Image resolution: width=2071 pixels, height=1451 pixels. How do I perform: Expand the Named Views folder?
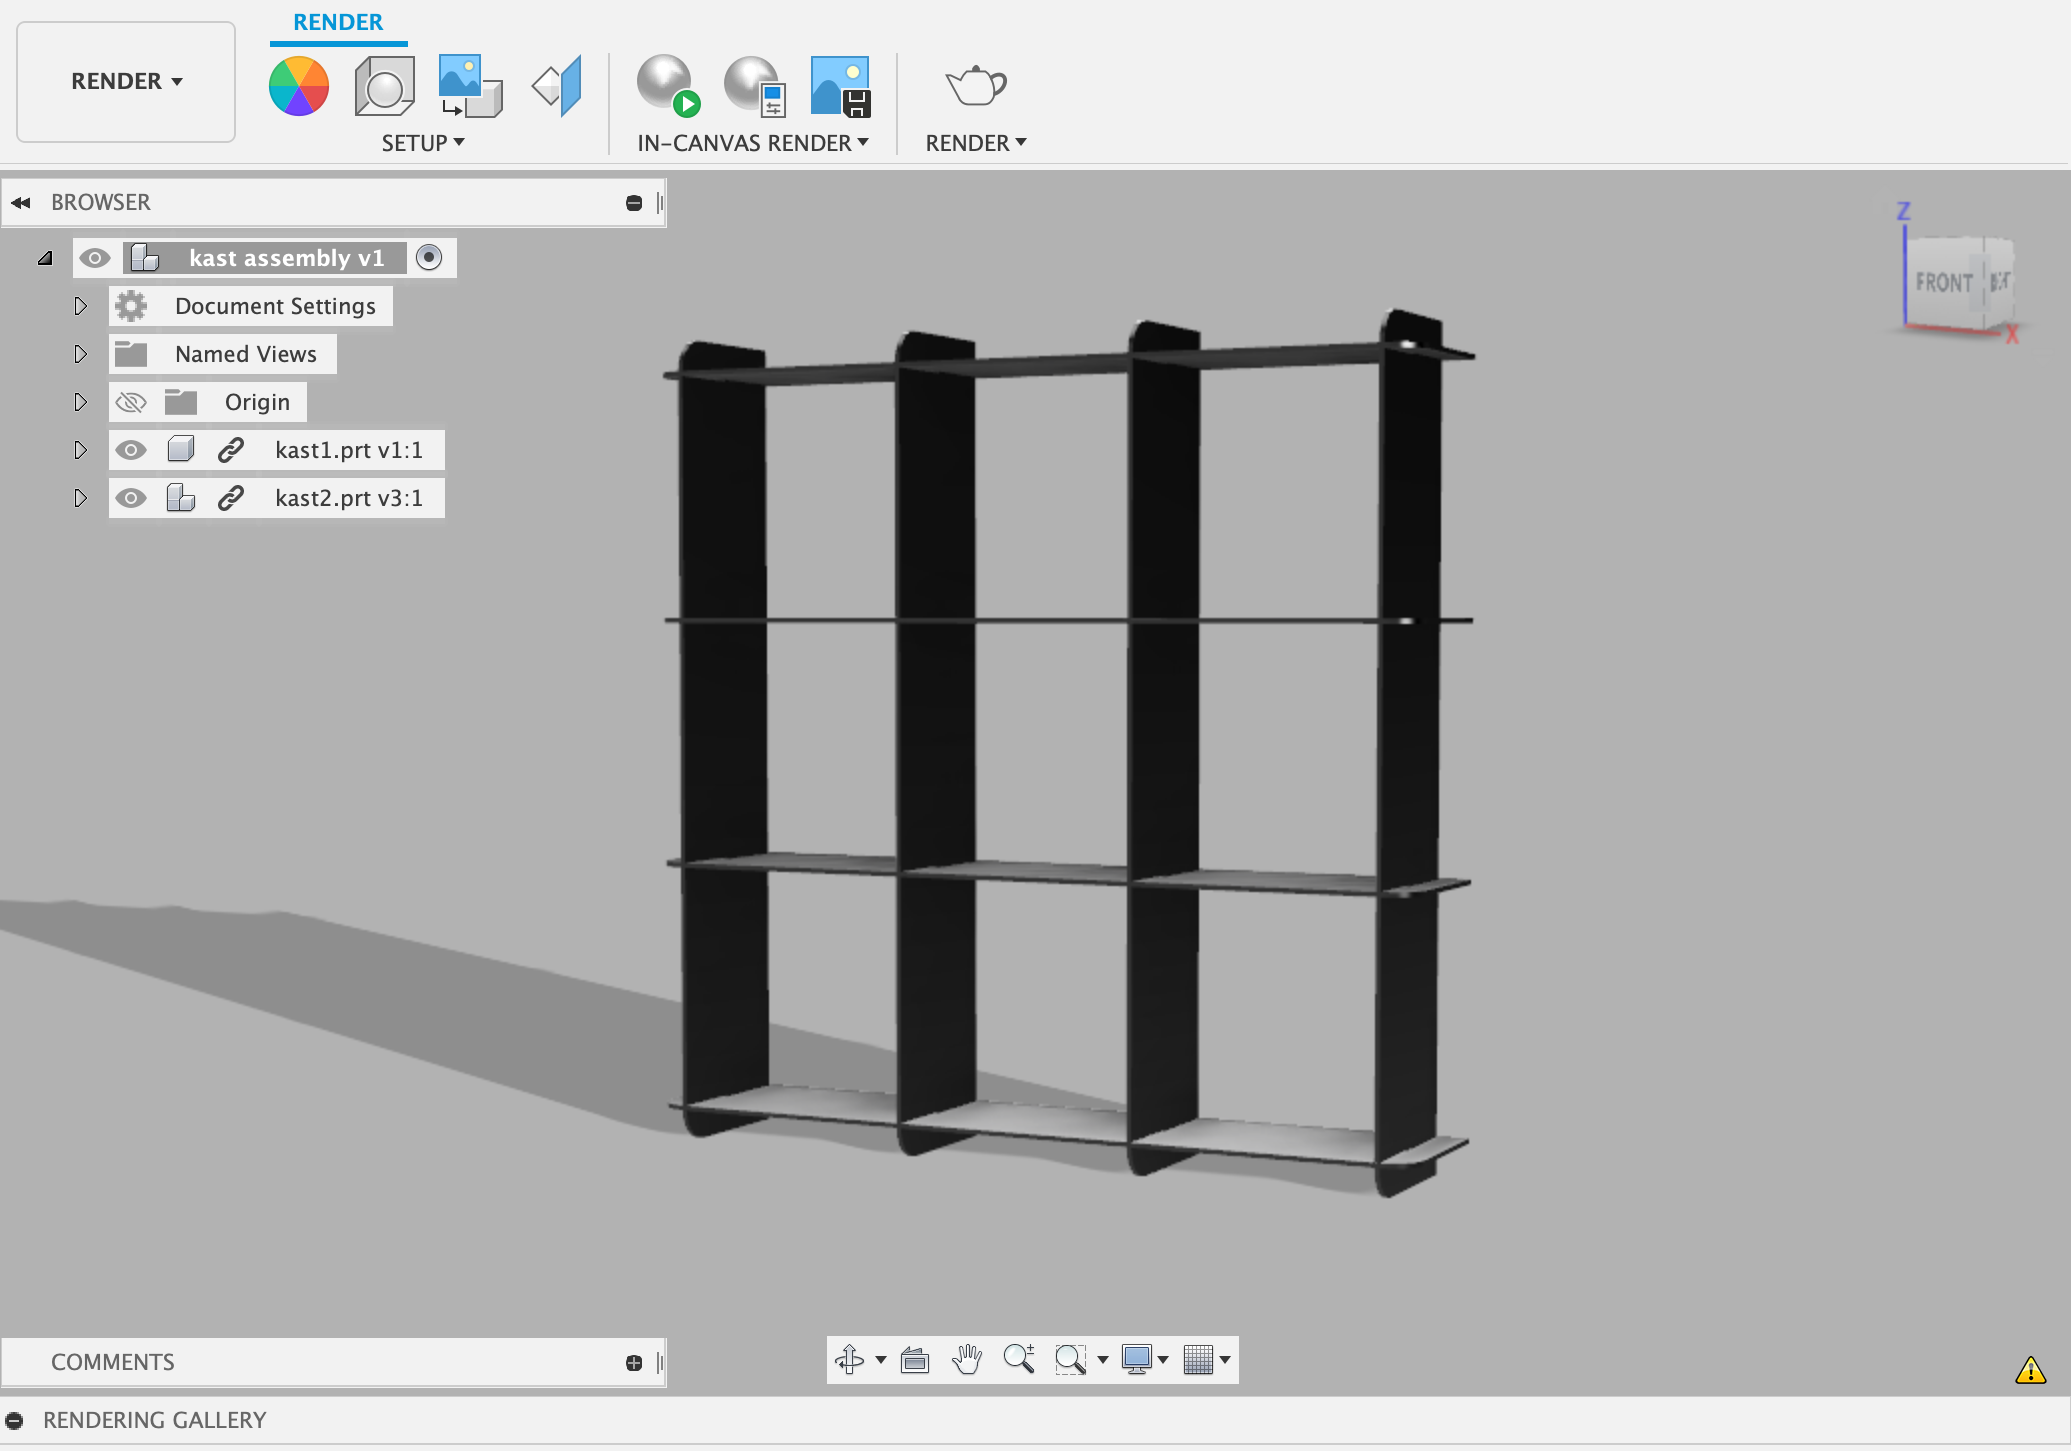click(81, 354)
